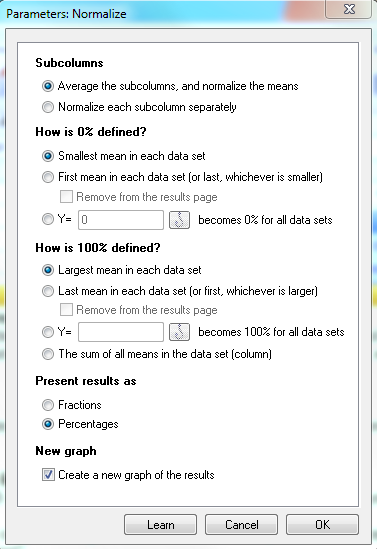Confirm the dialog with OK
This screenshot has width=377, height=549.
tap(322, 524)
